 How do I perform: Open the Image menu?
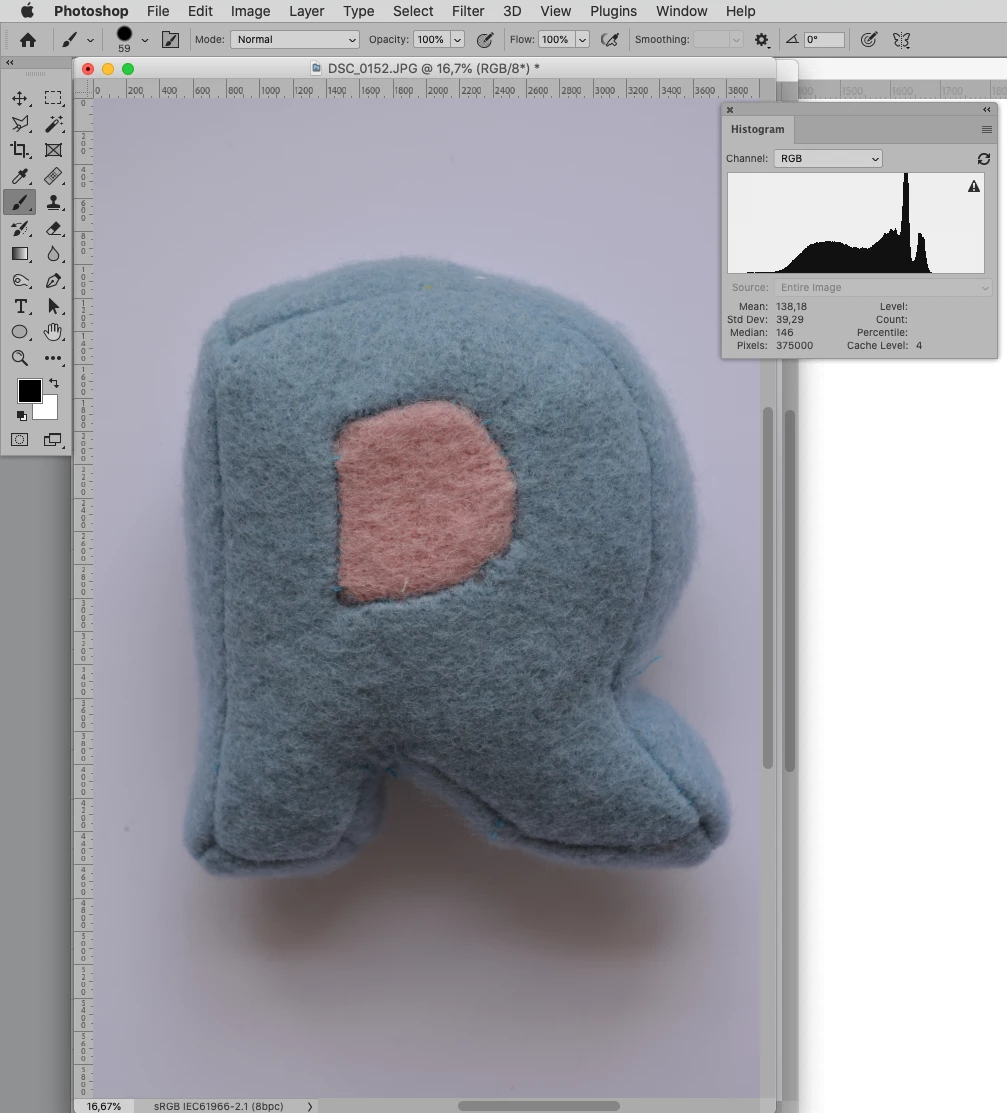click(251, 11)
